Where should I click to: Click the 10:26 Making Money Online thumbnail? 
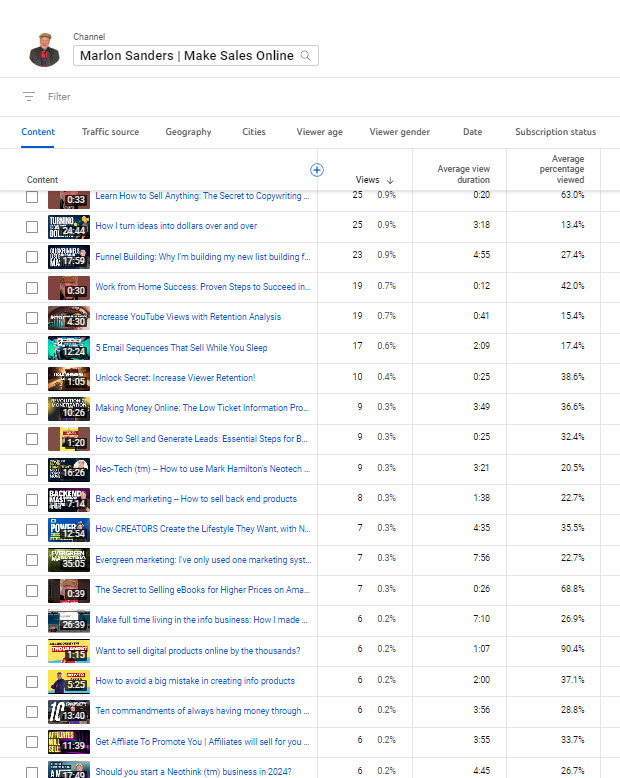point(69,409)
